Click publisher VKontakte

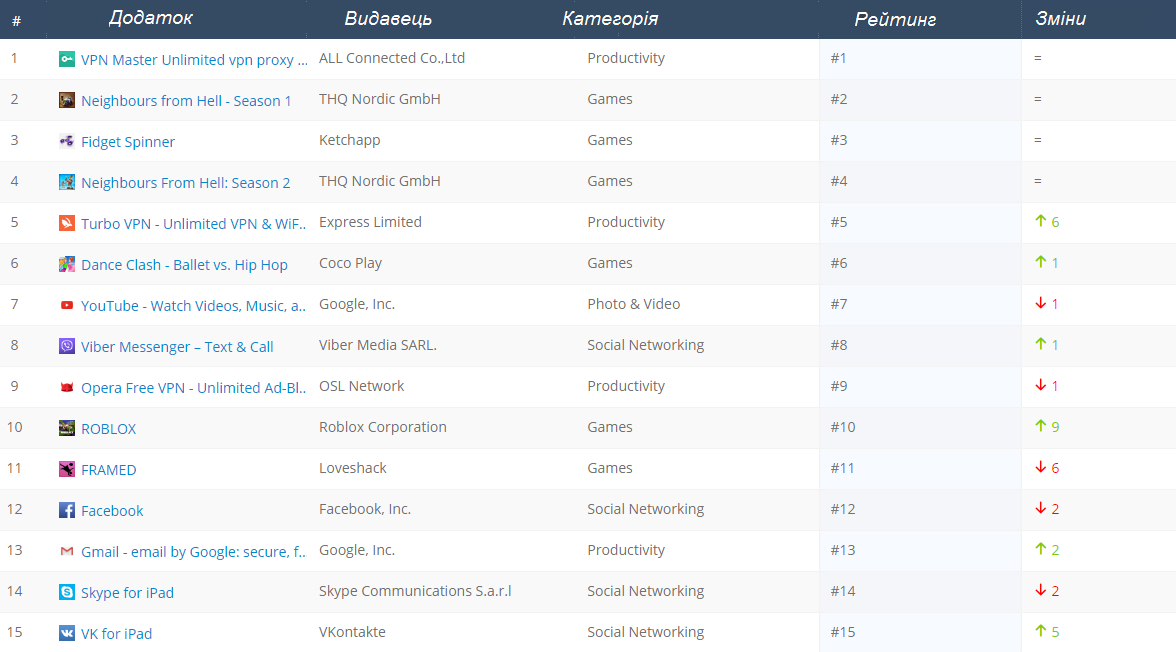tap(352, 632)
